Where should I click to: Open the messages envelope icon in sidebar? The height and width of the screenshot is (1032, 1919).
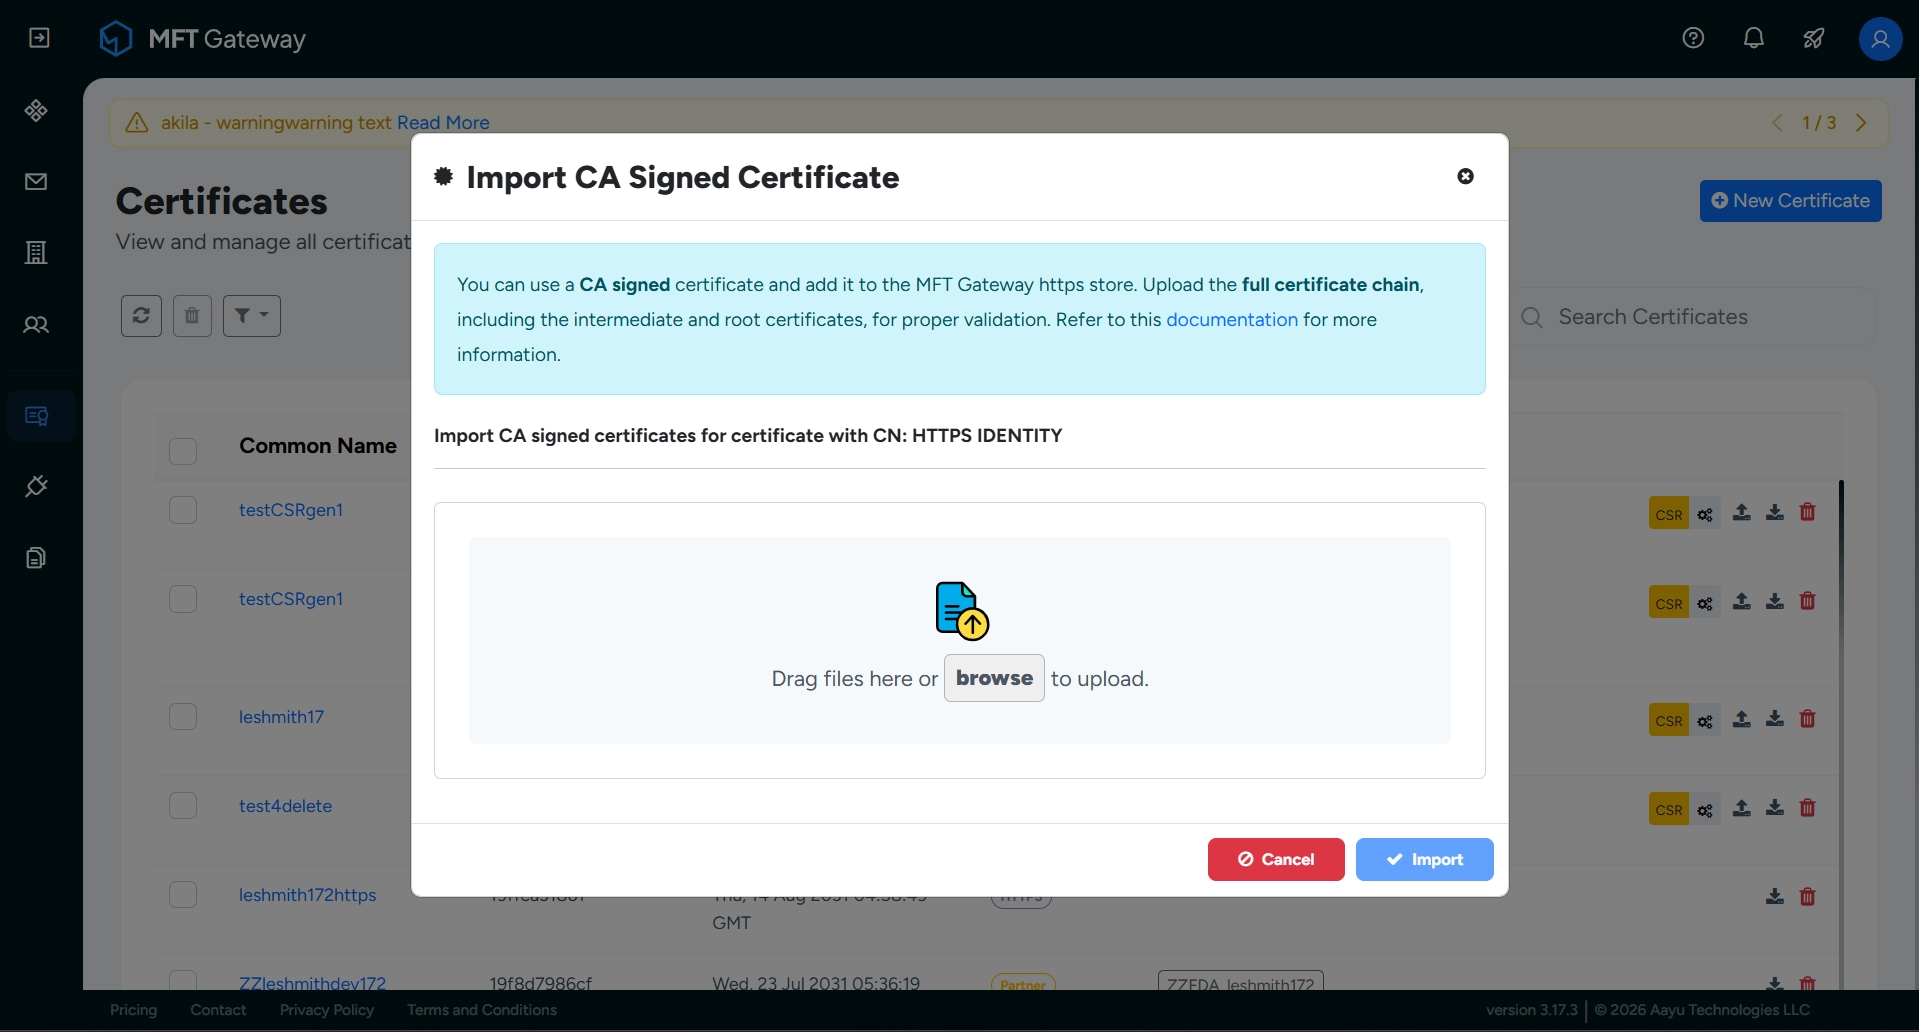tap(36, 181)
